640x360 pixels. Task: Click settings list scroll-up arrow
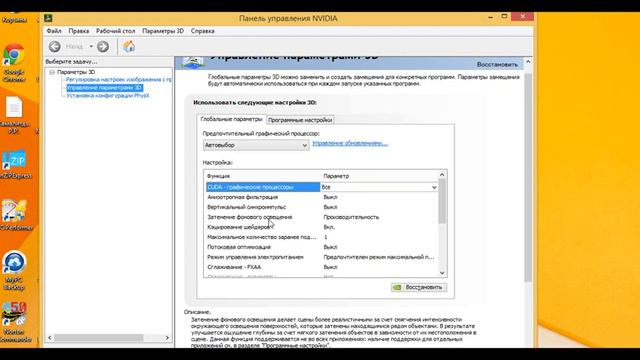pyautogui.click(x=442, y=175)
